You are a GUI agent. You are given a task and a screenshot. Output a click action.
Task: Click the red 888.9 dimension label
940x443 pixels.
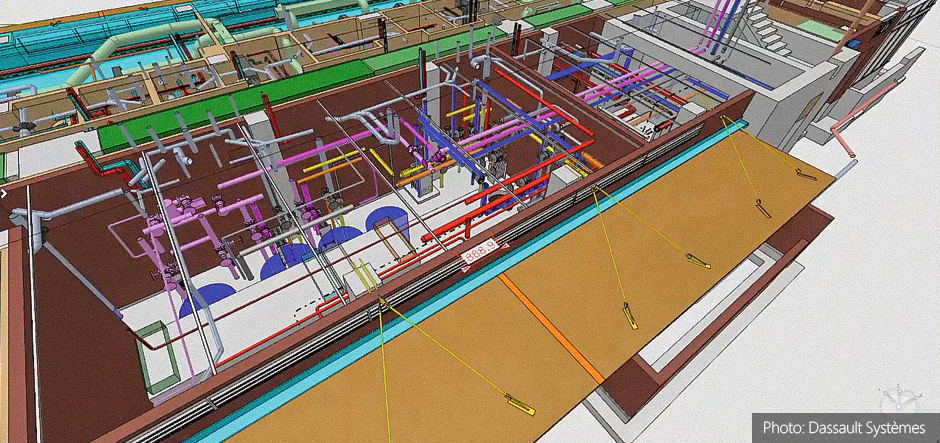click(x=481, y=256)
